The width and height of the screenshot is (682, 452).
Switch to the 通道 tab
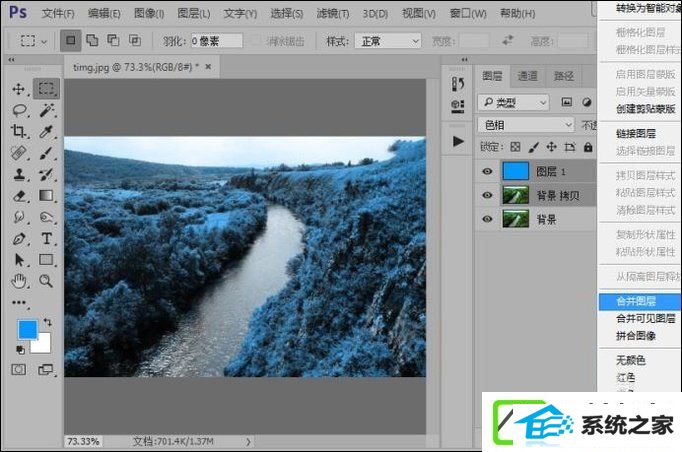point(528,77)
